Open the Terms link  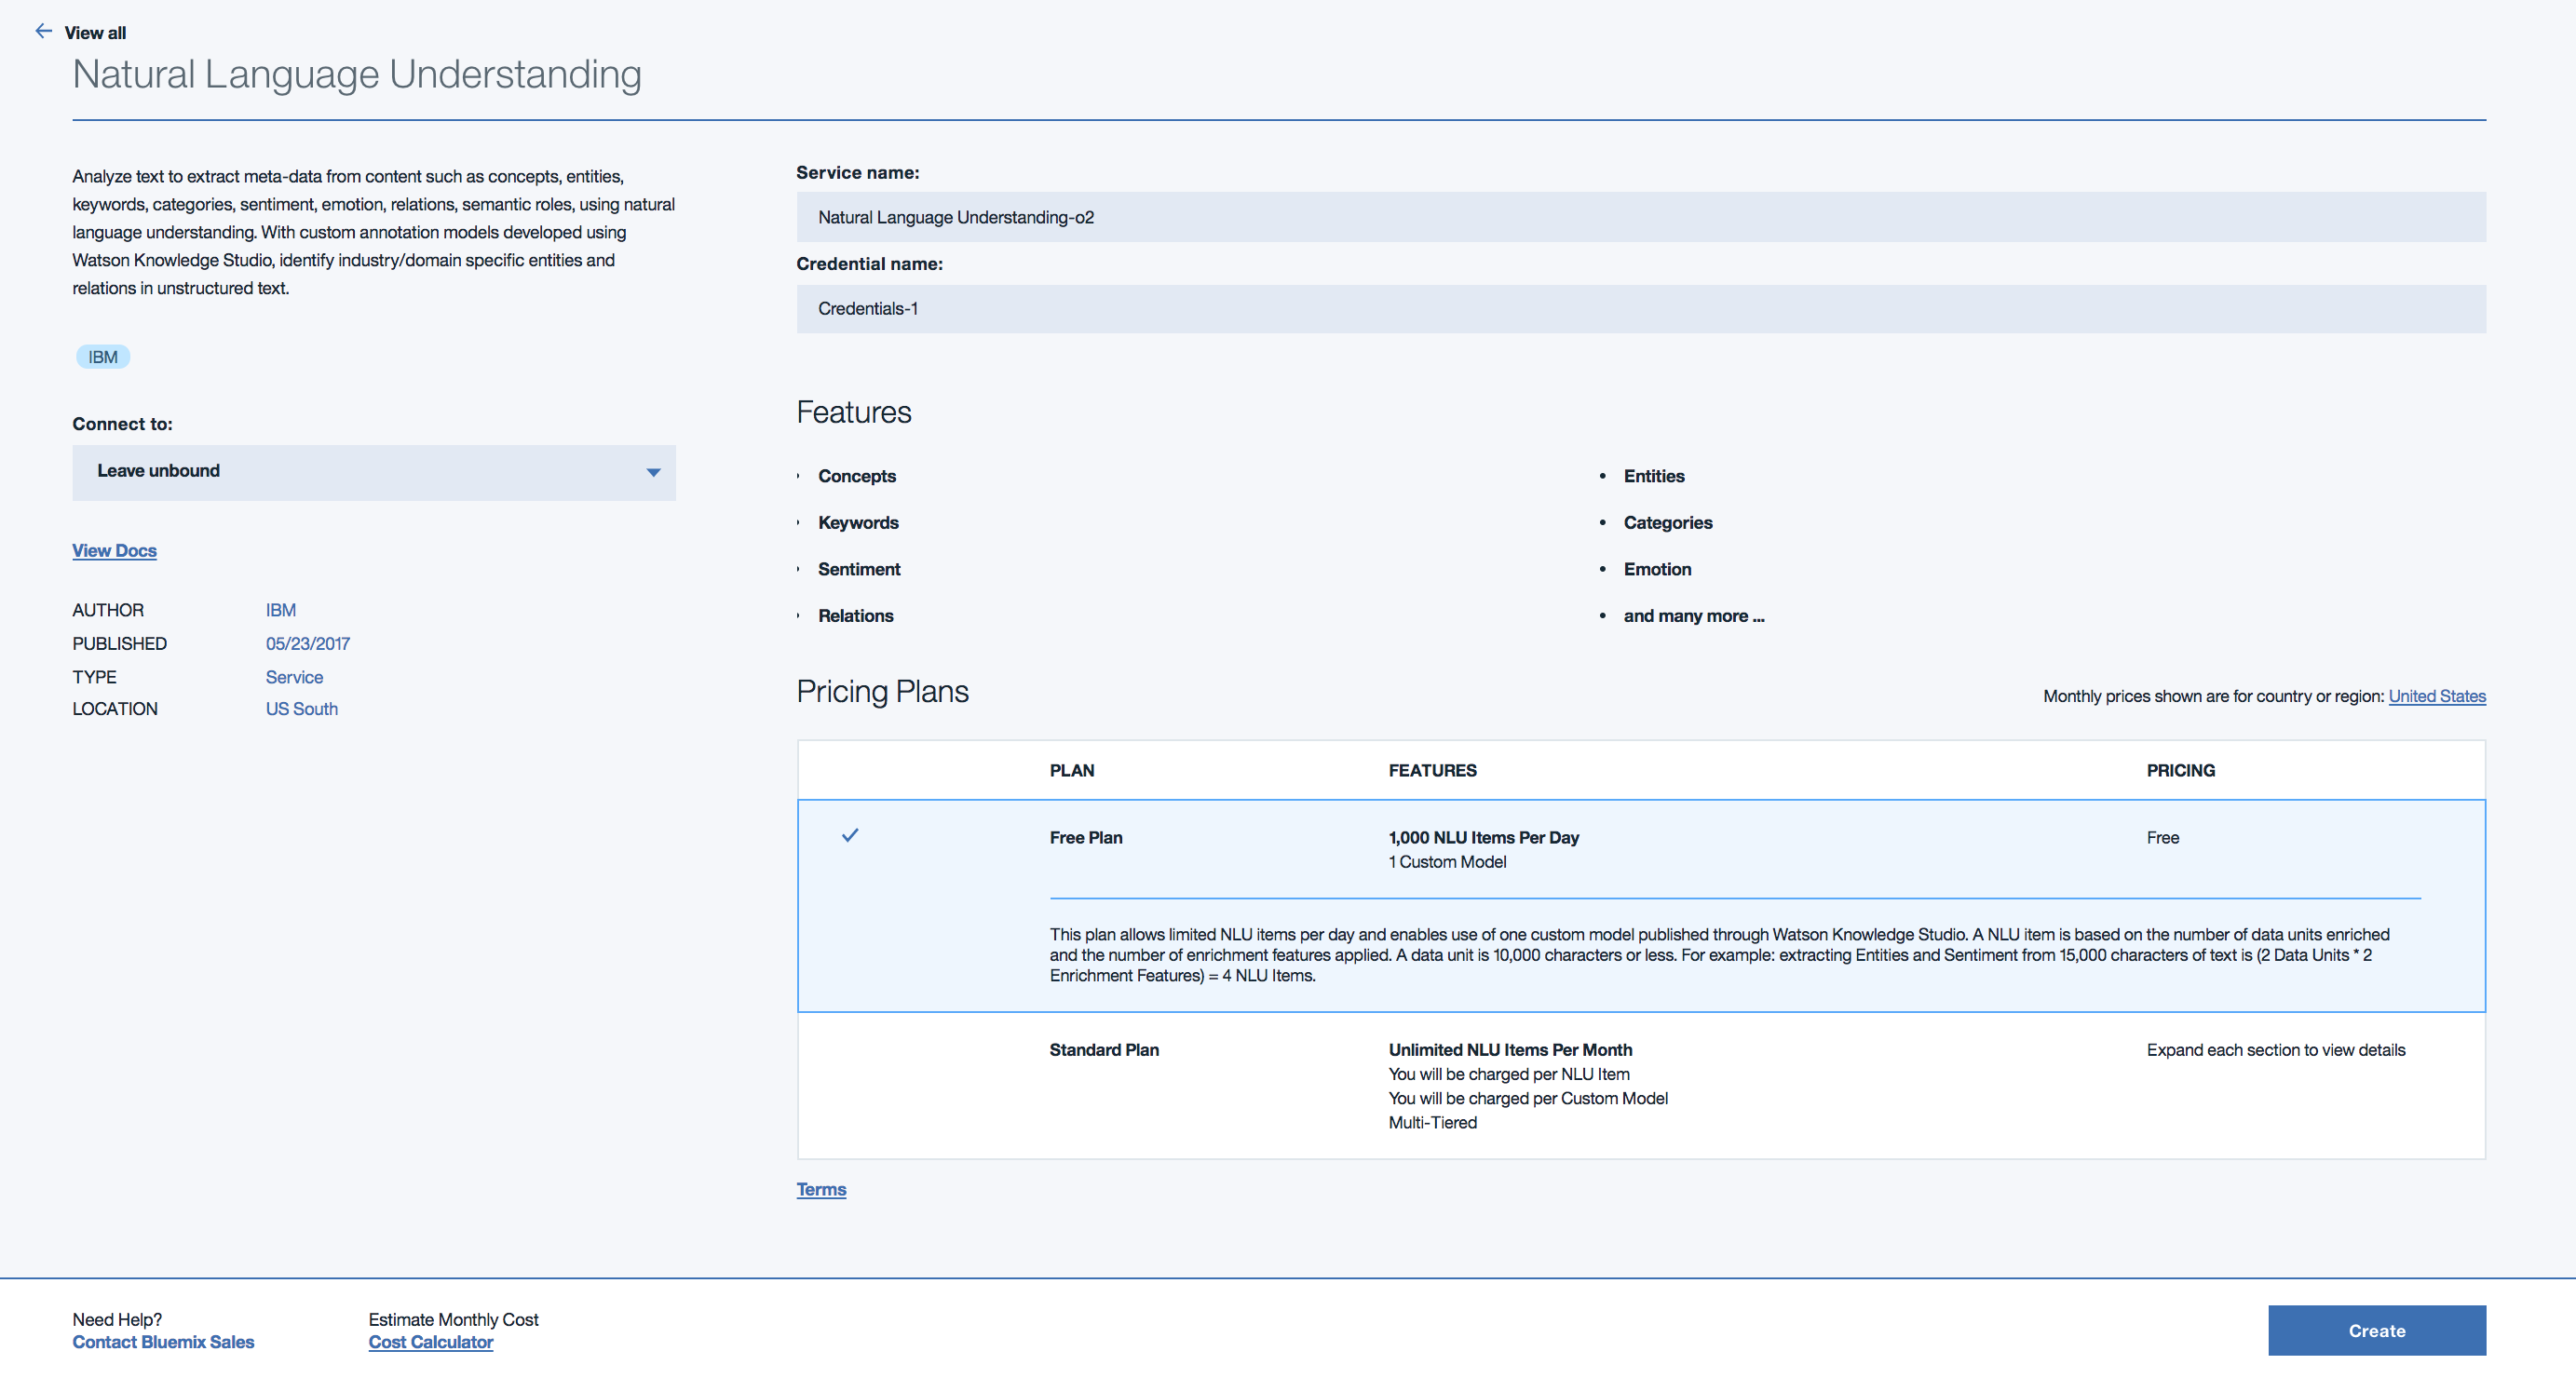pos(820,1189)
